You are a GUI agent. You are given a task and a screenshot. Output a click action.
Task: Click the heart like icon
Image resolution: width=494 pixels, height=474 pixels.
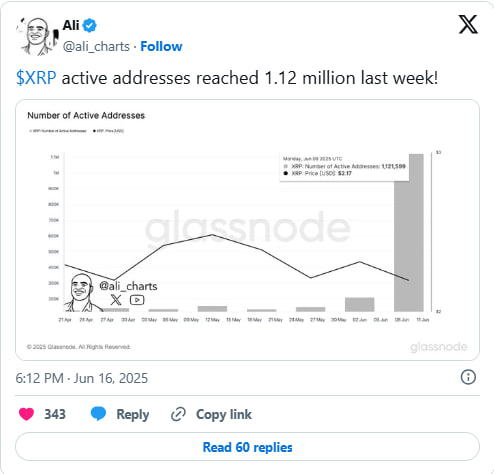pos(26,414)
